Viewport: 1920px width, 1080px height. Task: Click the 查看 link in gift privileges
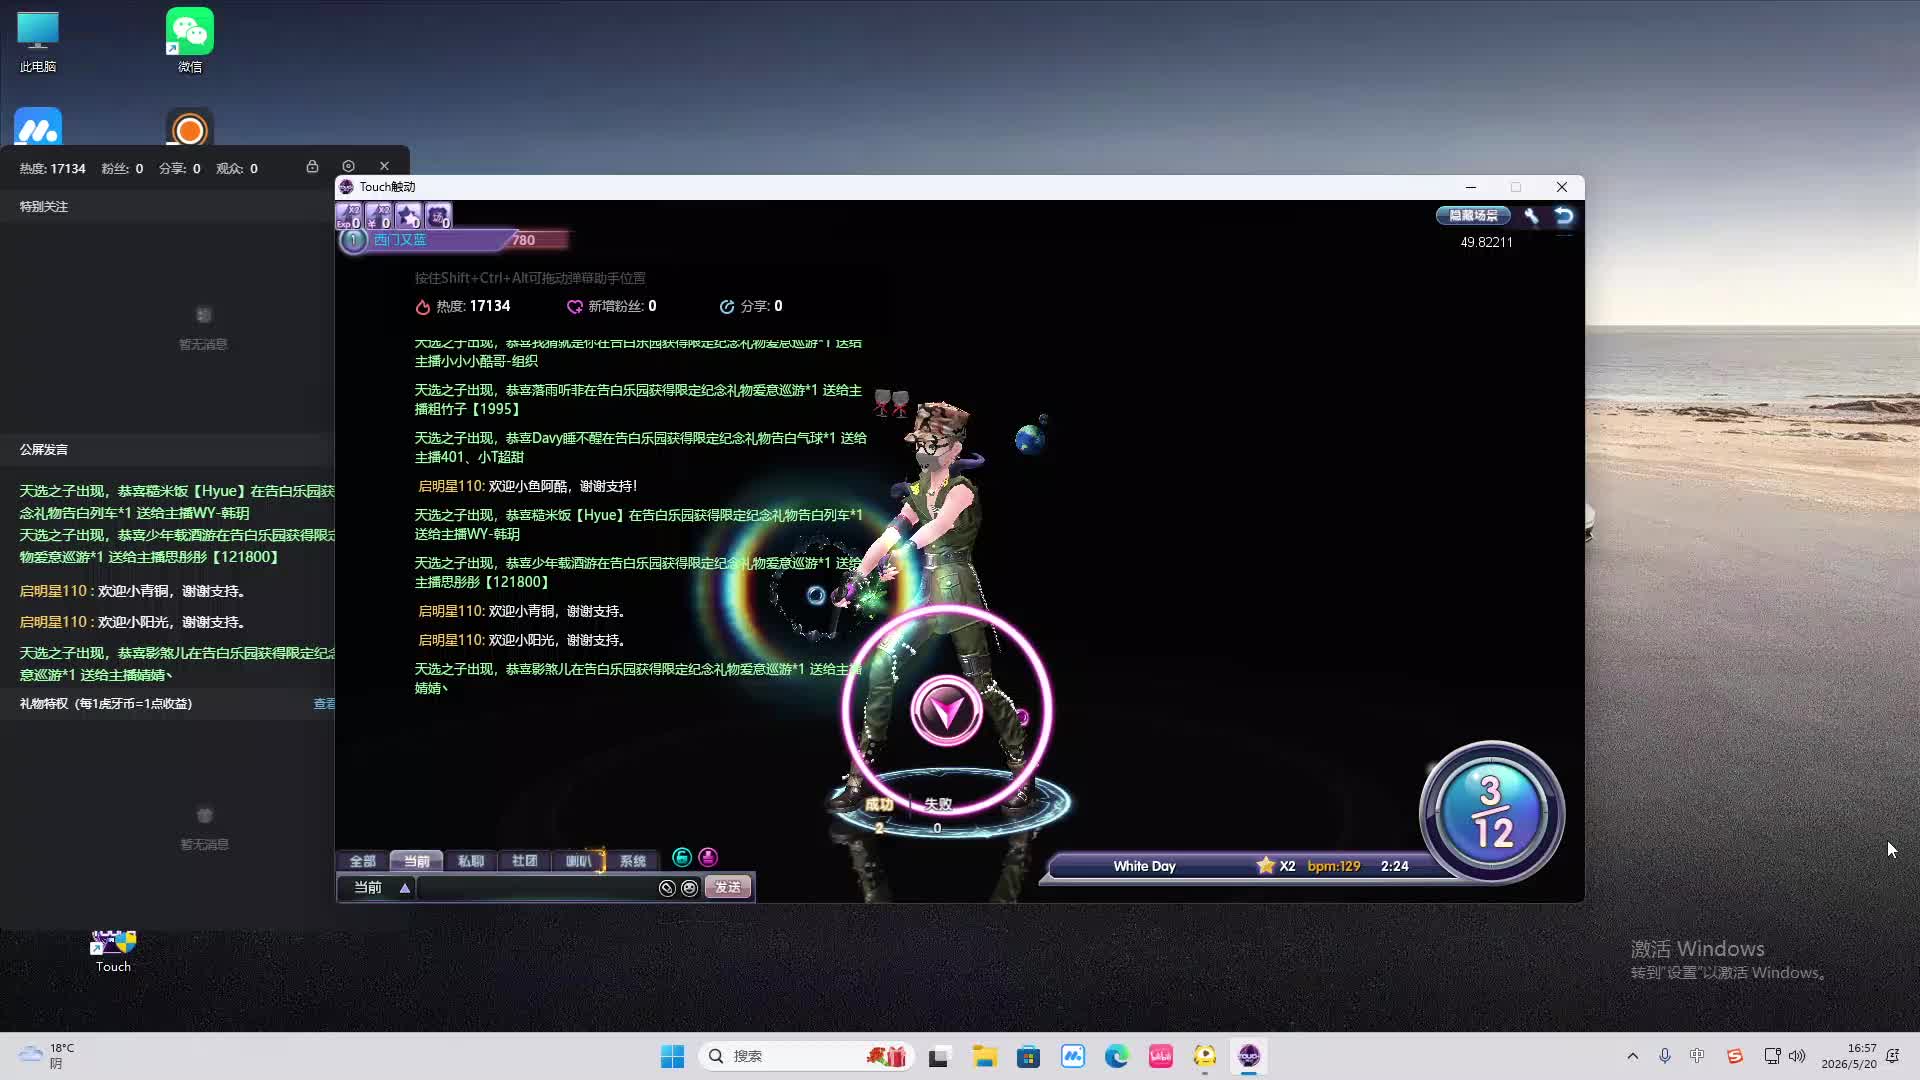(324, 704)
